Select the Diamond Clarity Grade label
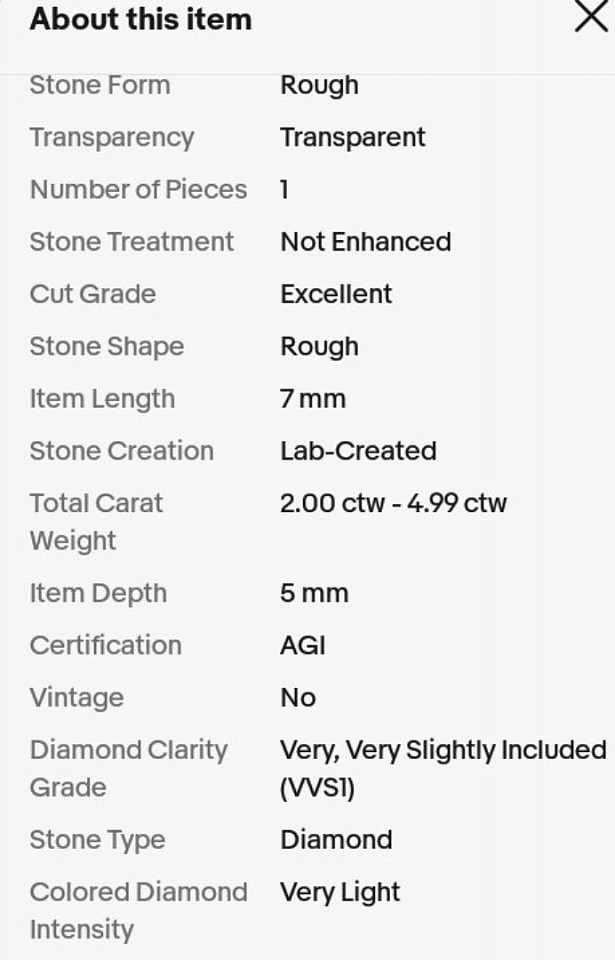This screenshot has width=615, height=960. 129,769
